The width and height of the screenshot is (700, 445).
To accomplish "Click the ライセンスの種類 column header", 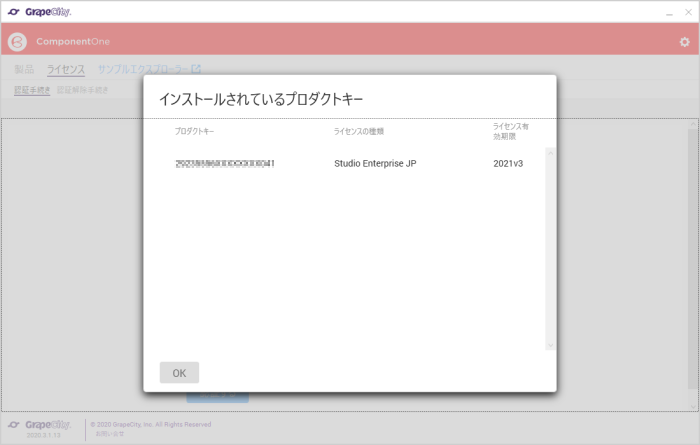I will (x=359, y=131).
